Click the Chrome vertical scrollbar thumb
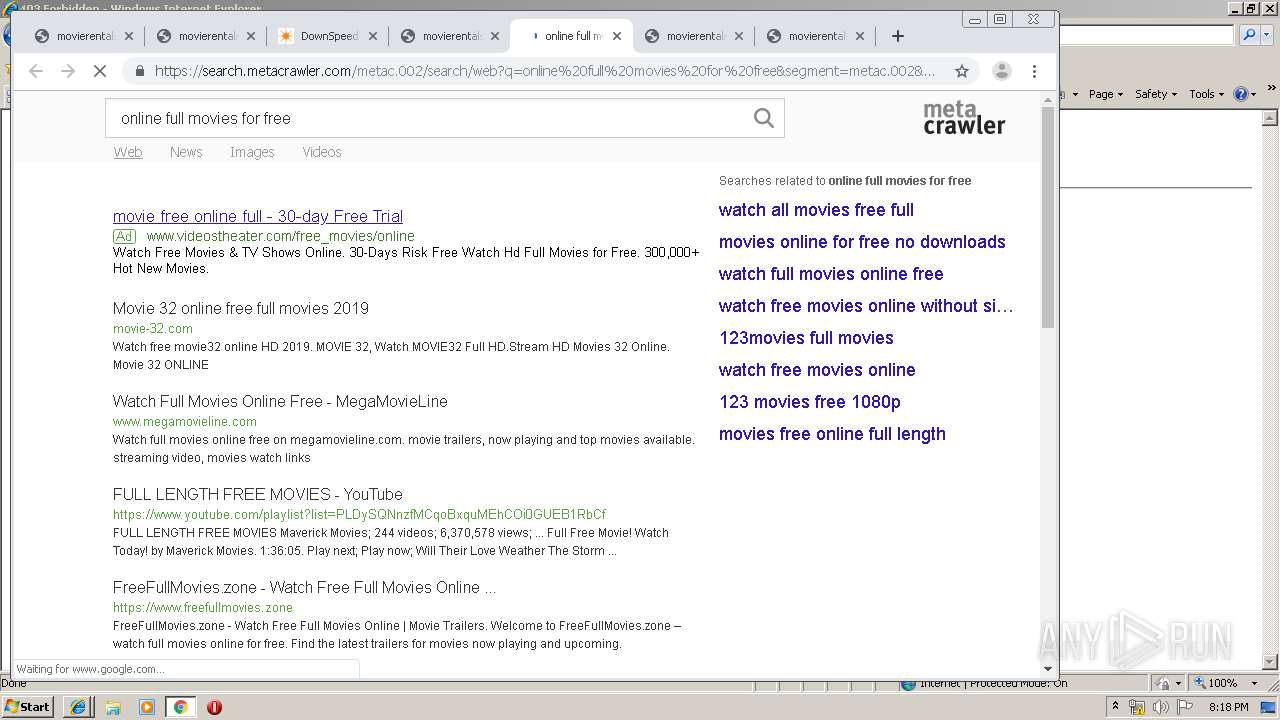The width and height of the screenshot is (1280, 720). tap(1048, 217)
